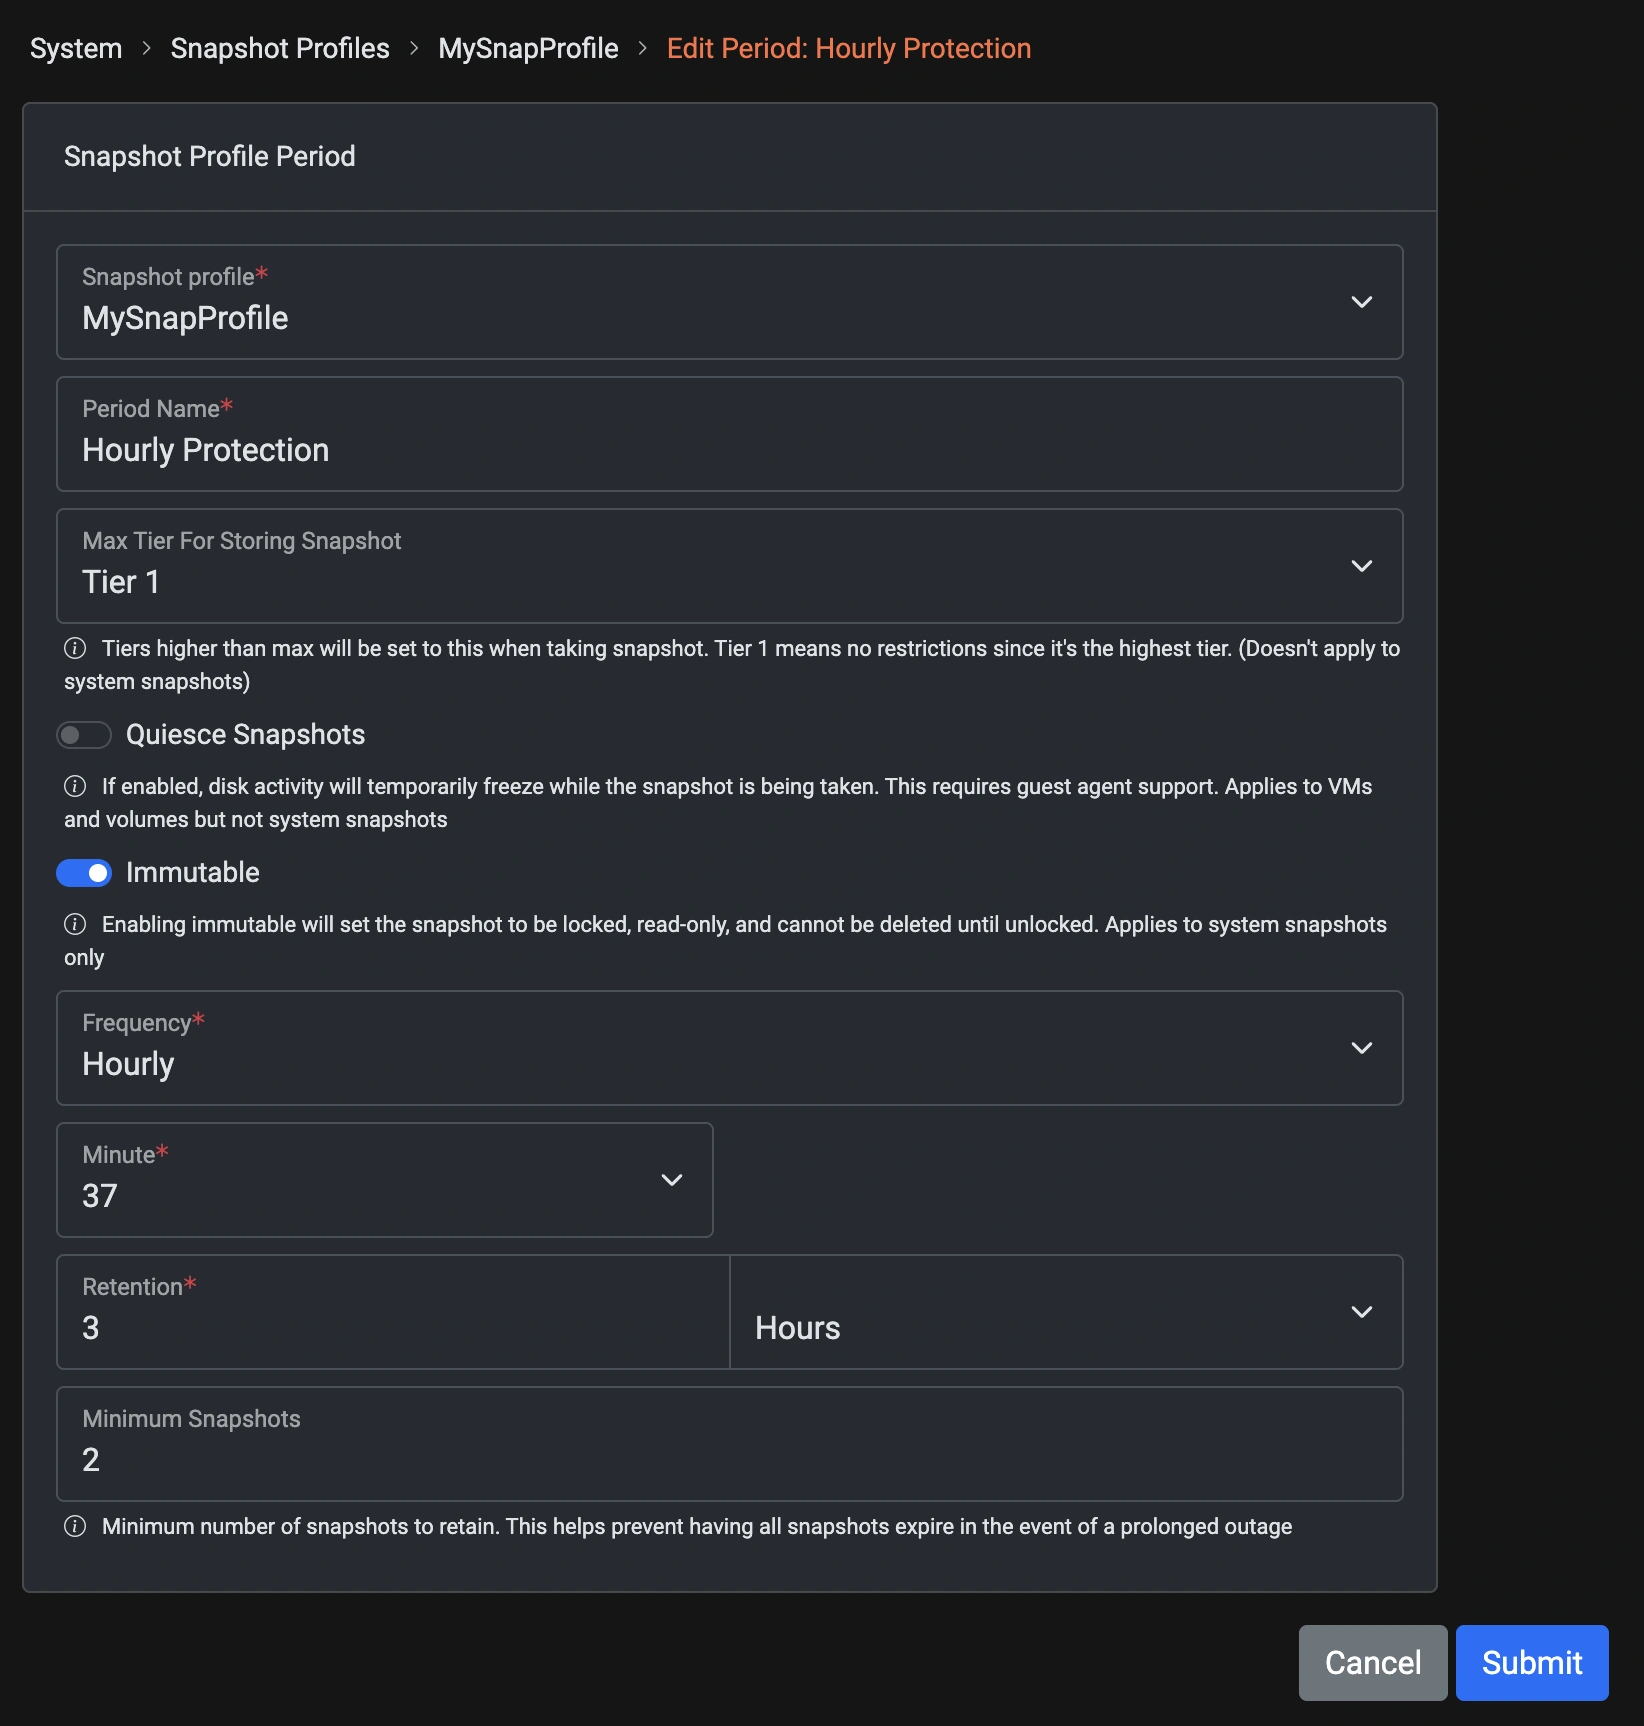The width and height of the screenshot is (1644, 1726).
Task: Open the Minute dropdown showing 37
Action: tap(671, 1180)
